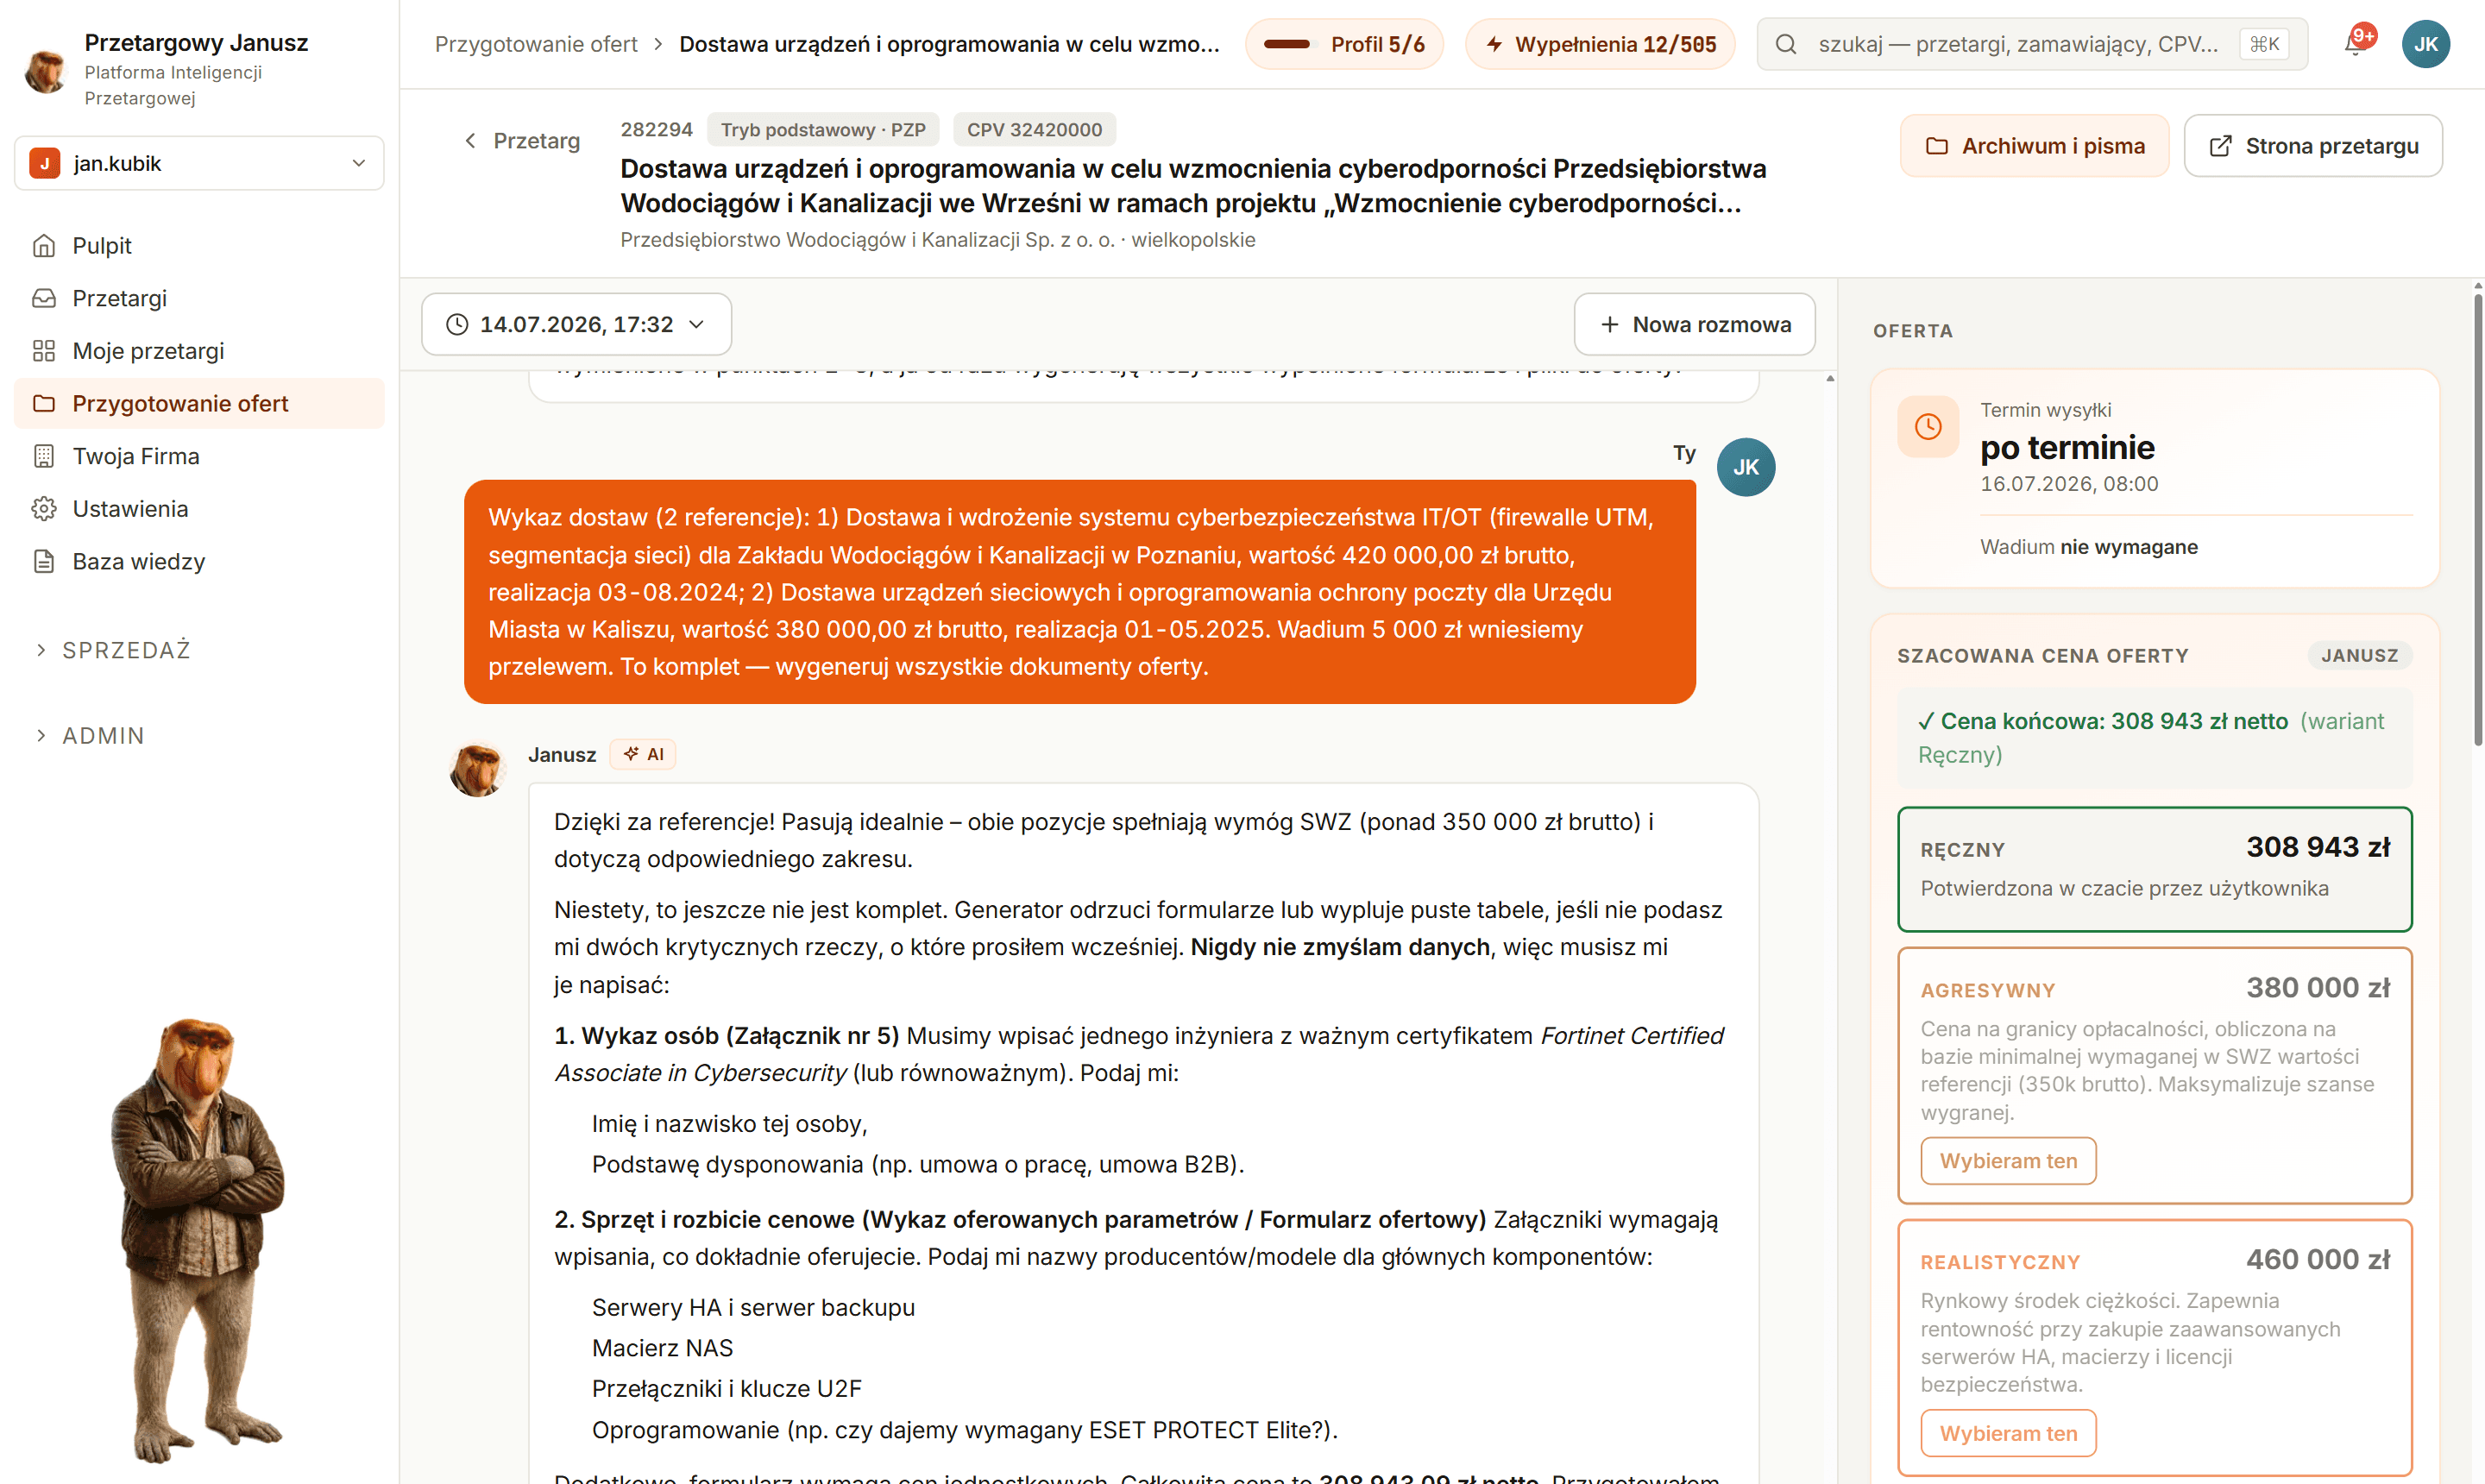The height and width of the screenshot is (1484, 2485).
Task: Click the deadline date 16.07.2026, 08:00
Action: click(x=2069, y=484)
